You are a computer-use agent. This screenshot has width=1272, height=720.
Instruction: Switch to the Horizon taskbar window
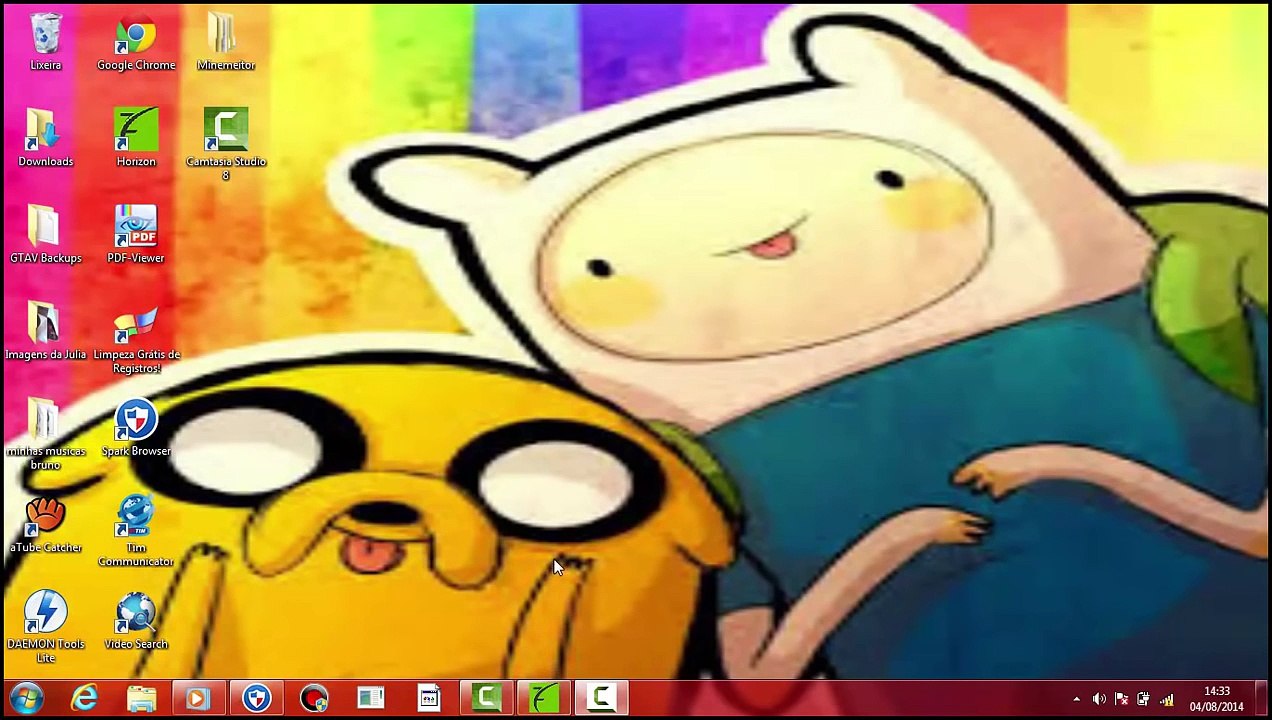click(544, 699)
